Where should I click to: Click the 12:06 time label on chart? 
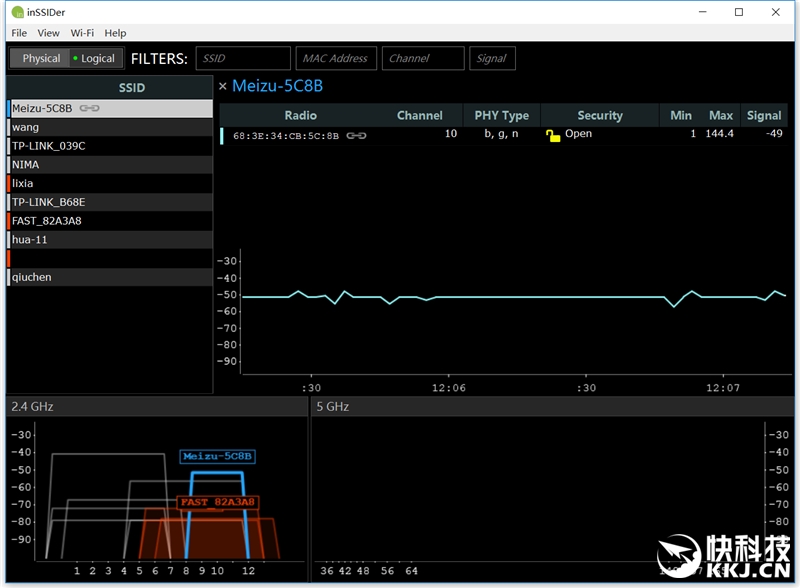coord(449,388)
